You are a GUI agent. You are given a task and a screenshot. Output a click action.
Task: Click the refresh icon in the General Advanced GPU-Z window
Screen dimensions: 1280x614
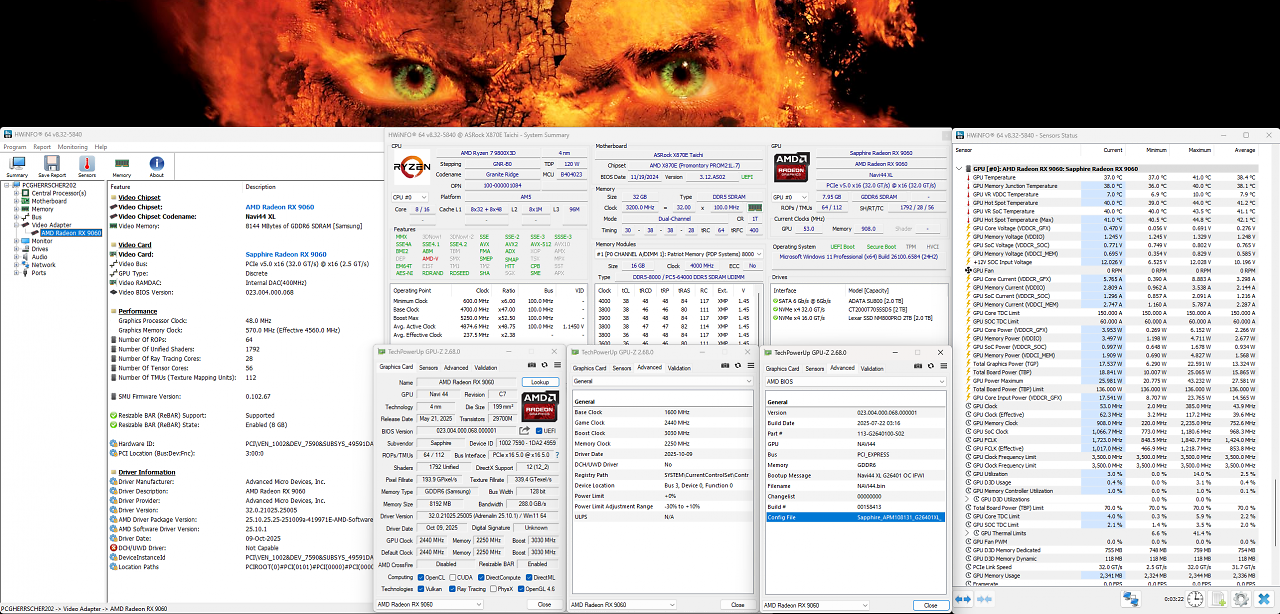tap(736, 367)
